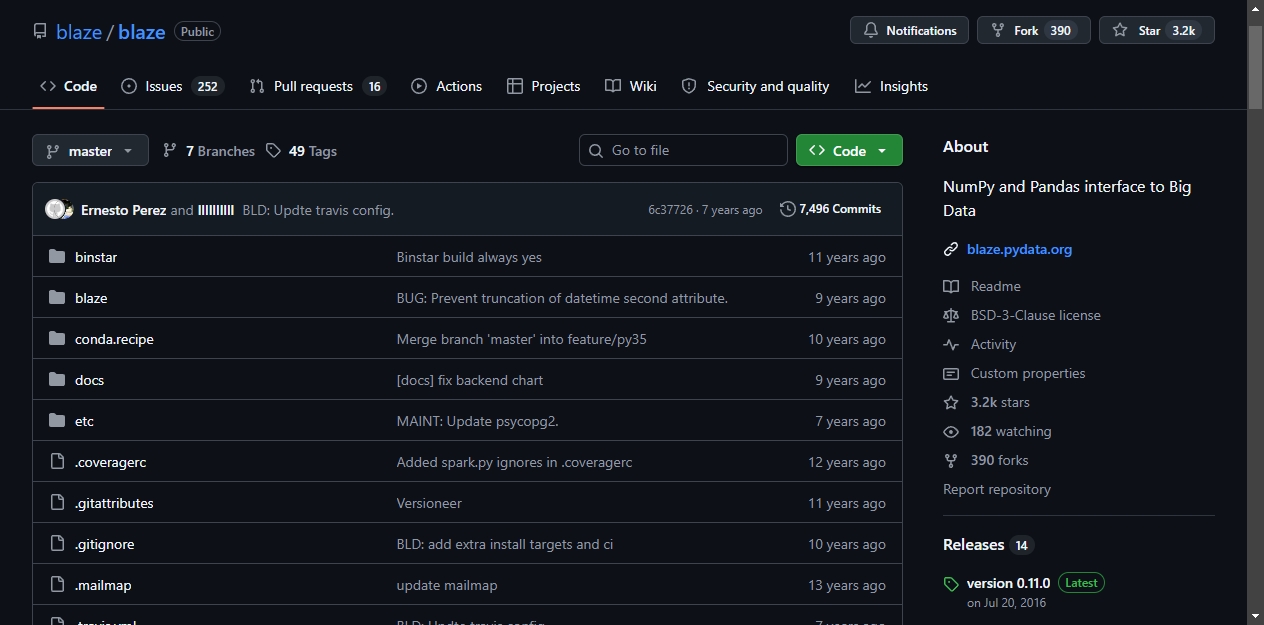The image size is (1264, 625).
Task: Go to the Actions tab
Action: tap(446, 86)
